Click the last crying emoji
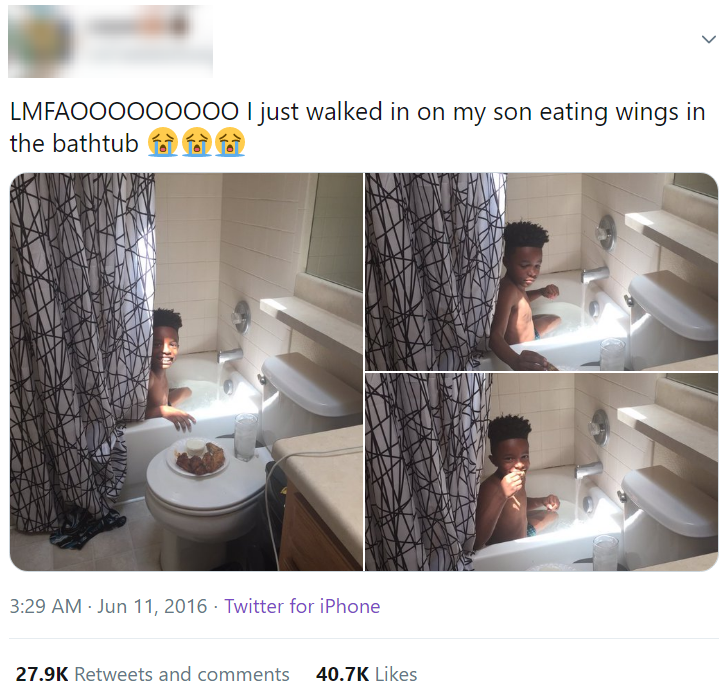 pyautogui.click(x=230, y=142)
